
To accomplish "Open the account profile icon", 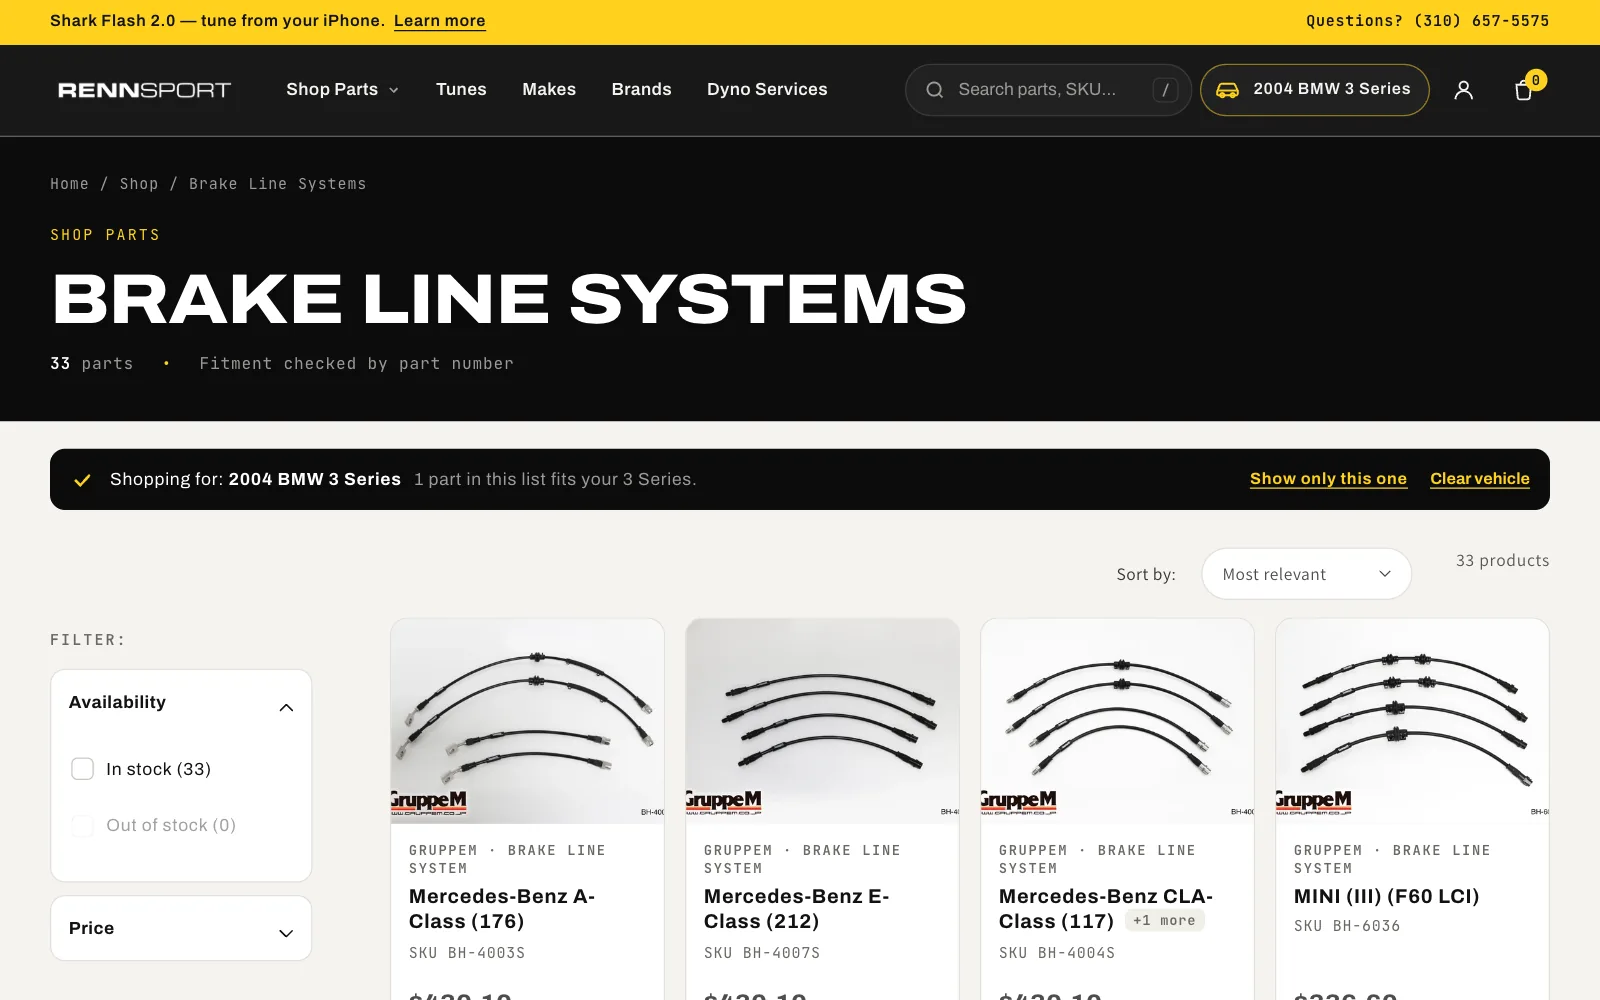I will [x=1463, y=90].
